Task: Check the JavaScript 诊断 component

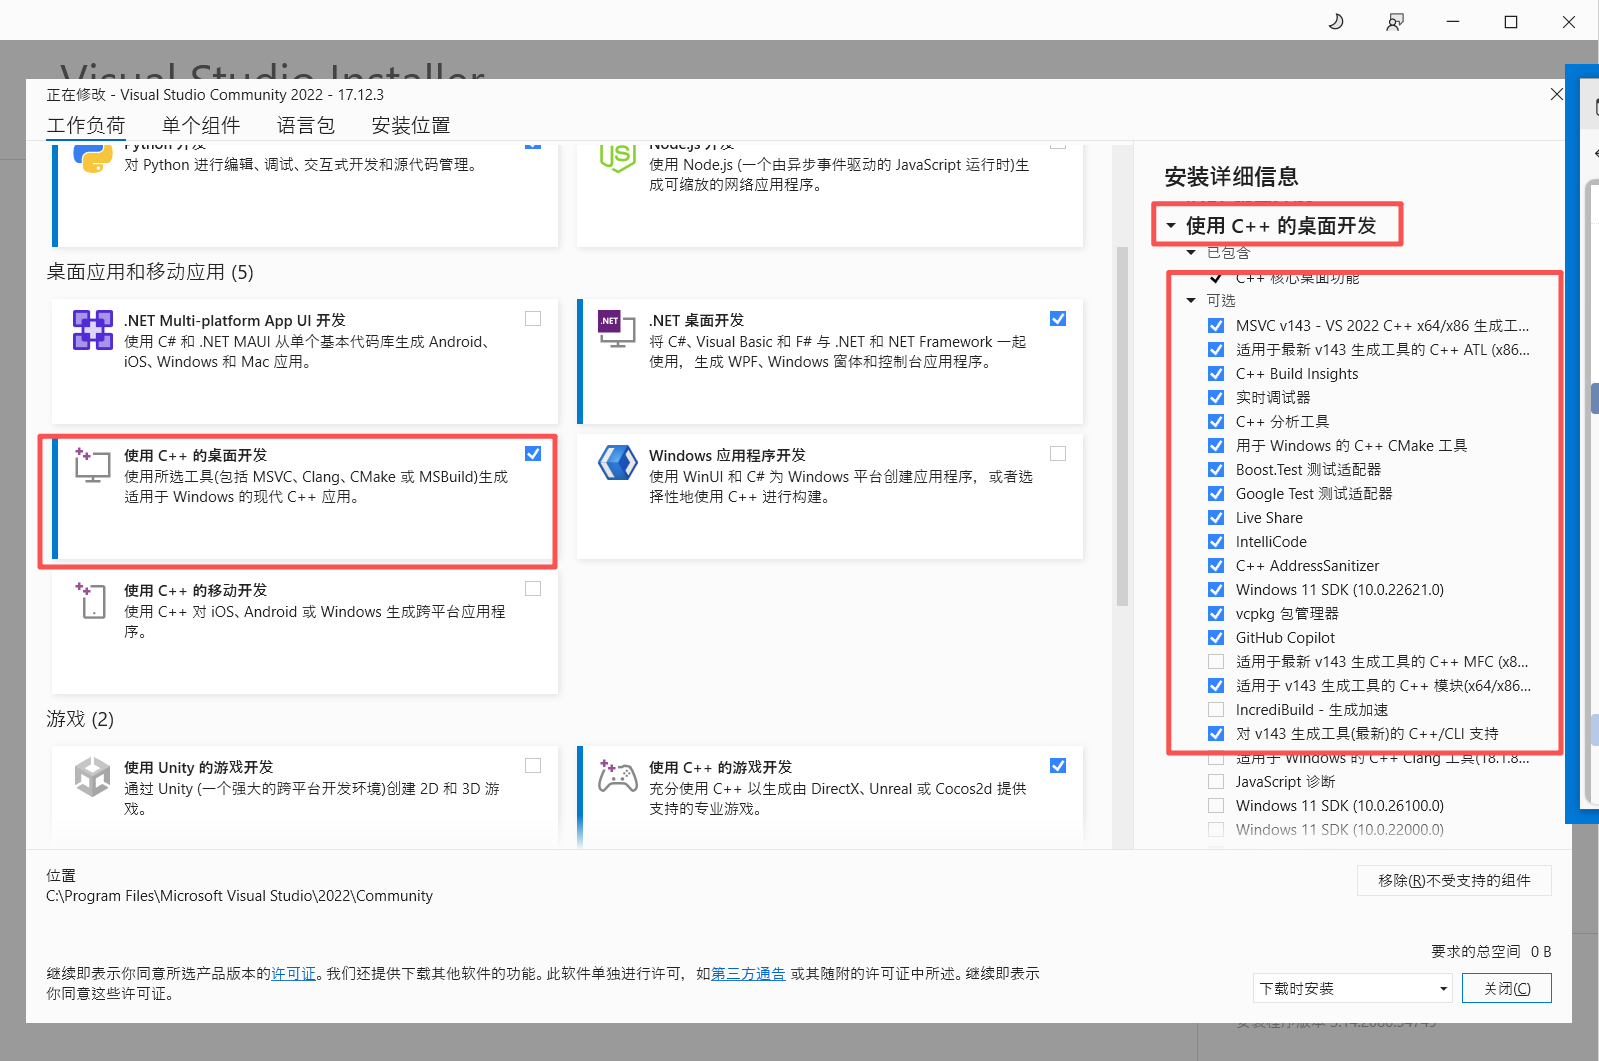Action: (1216, 782)
